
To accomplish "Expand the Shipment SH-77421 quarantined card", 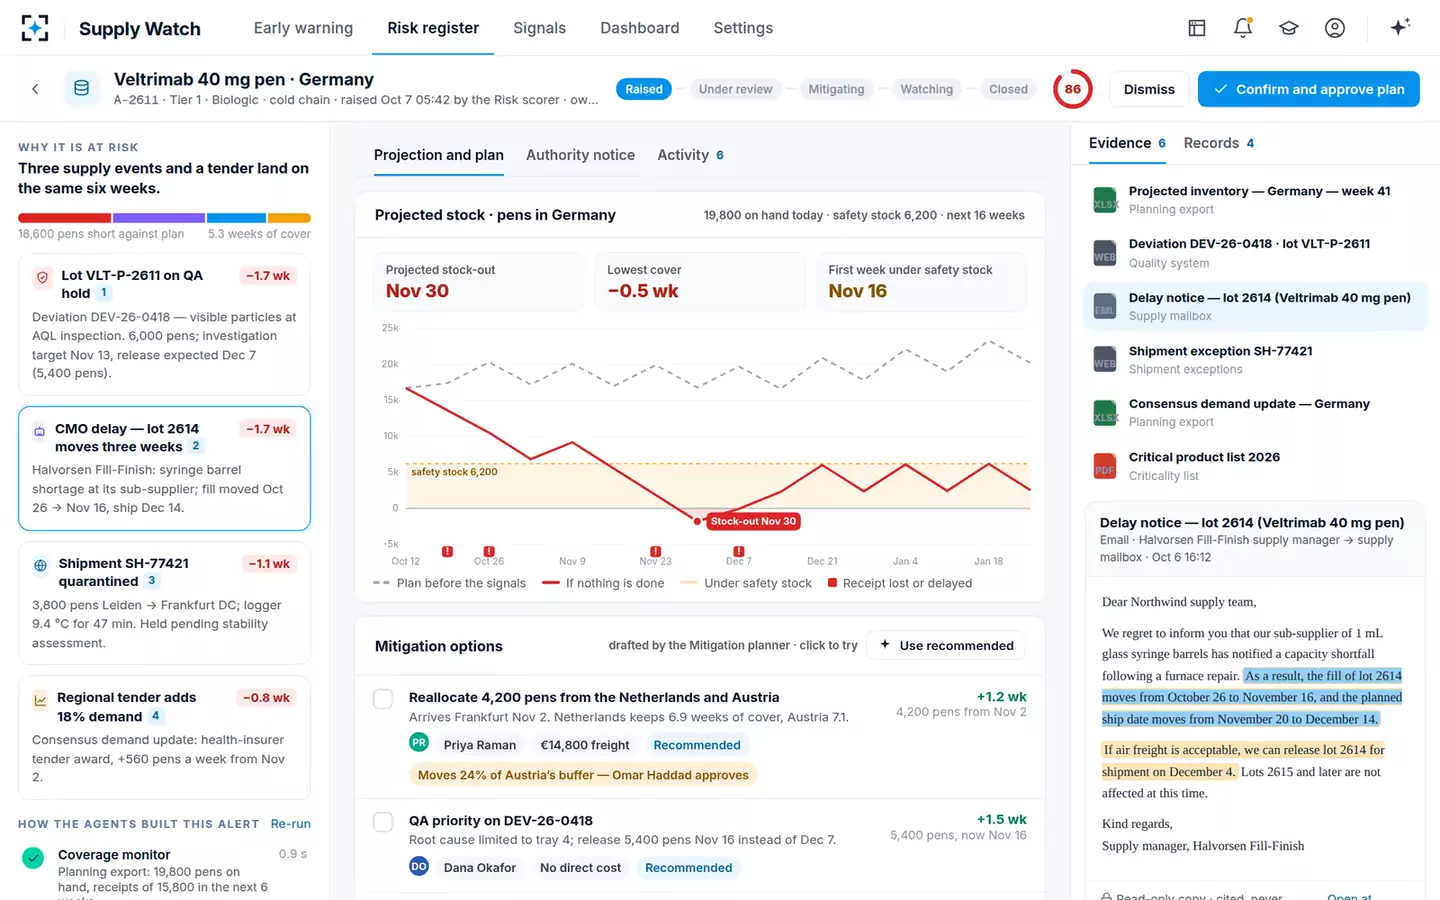I will coord(164,603).
